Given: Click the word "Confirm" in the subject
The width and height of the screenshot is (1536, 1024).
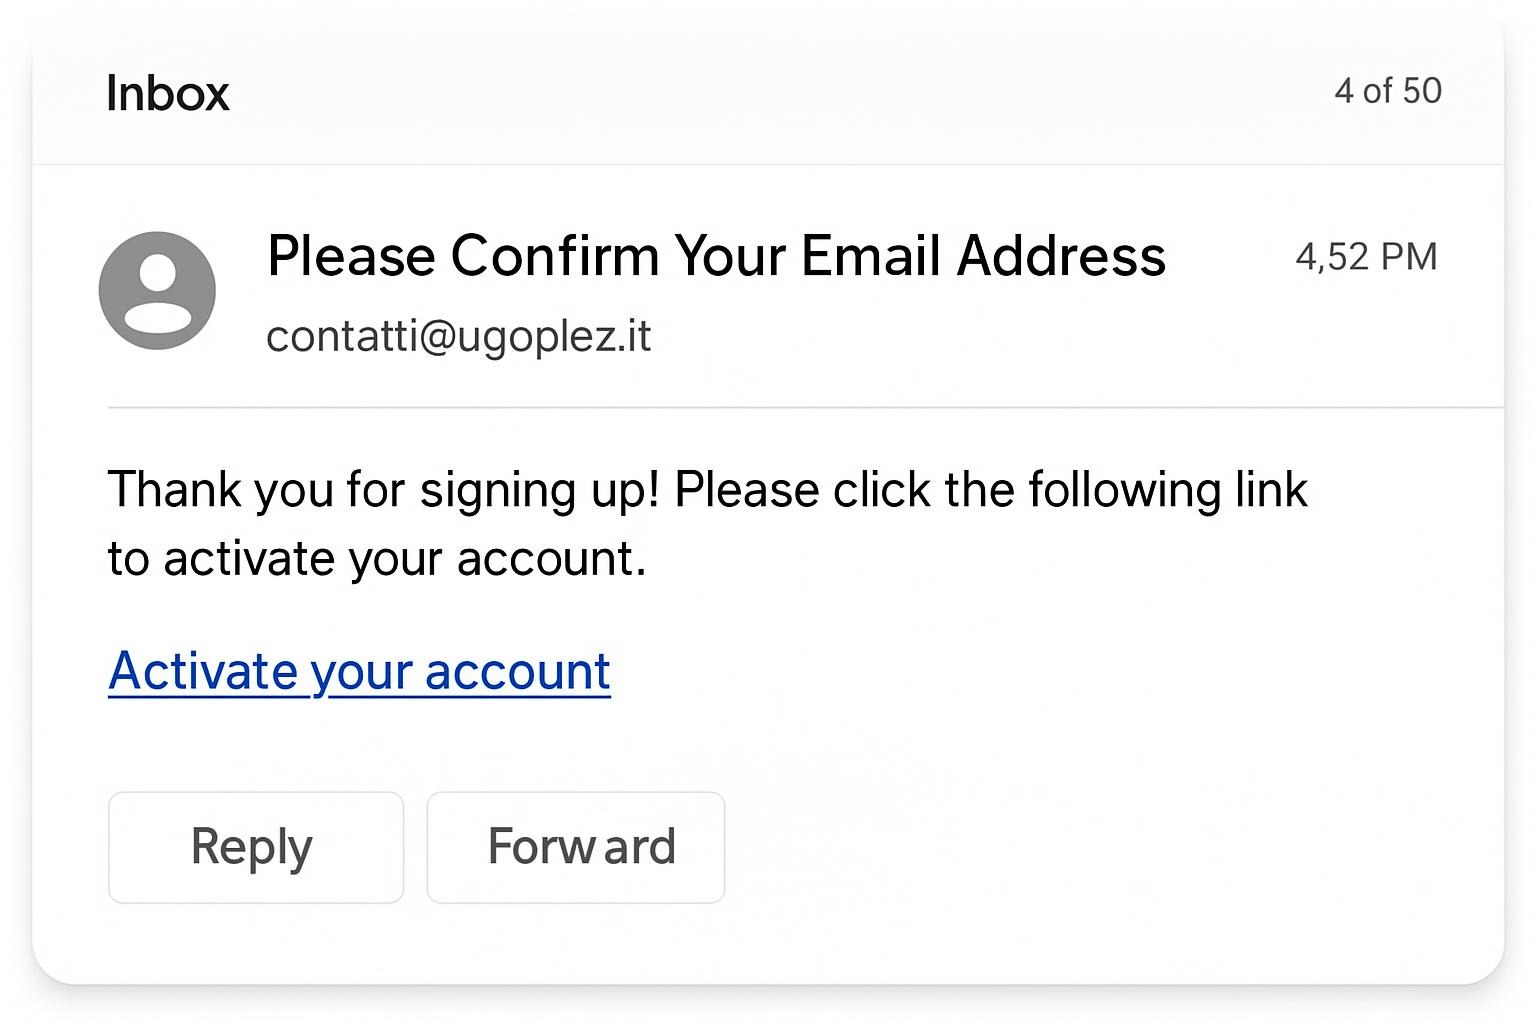Looking at the screenshot, I should click(555, 256).
